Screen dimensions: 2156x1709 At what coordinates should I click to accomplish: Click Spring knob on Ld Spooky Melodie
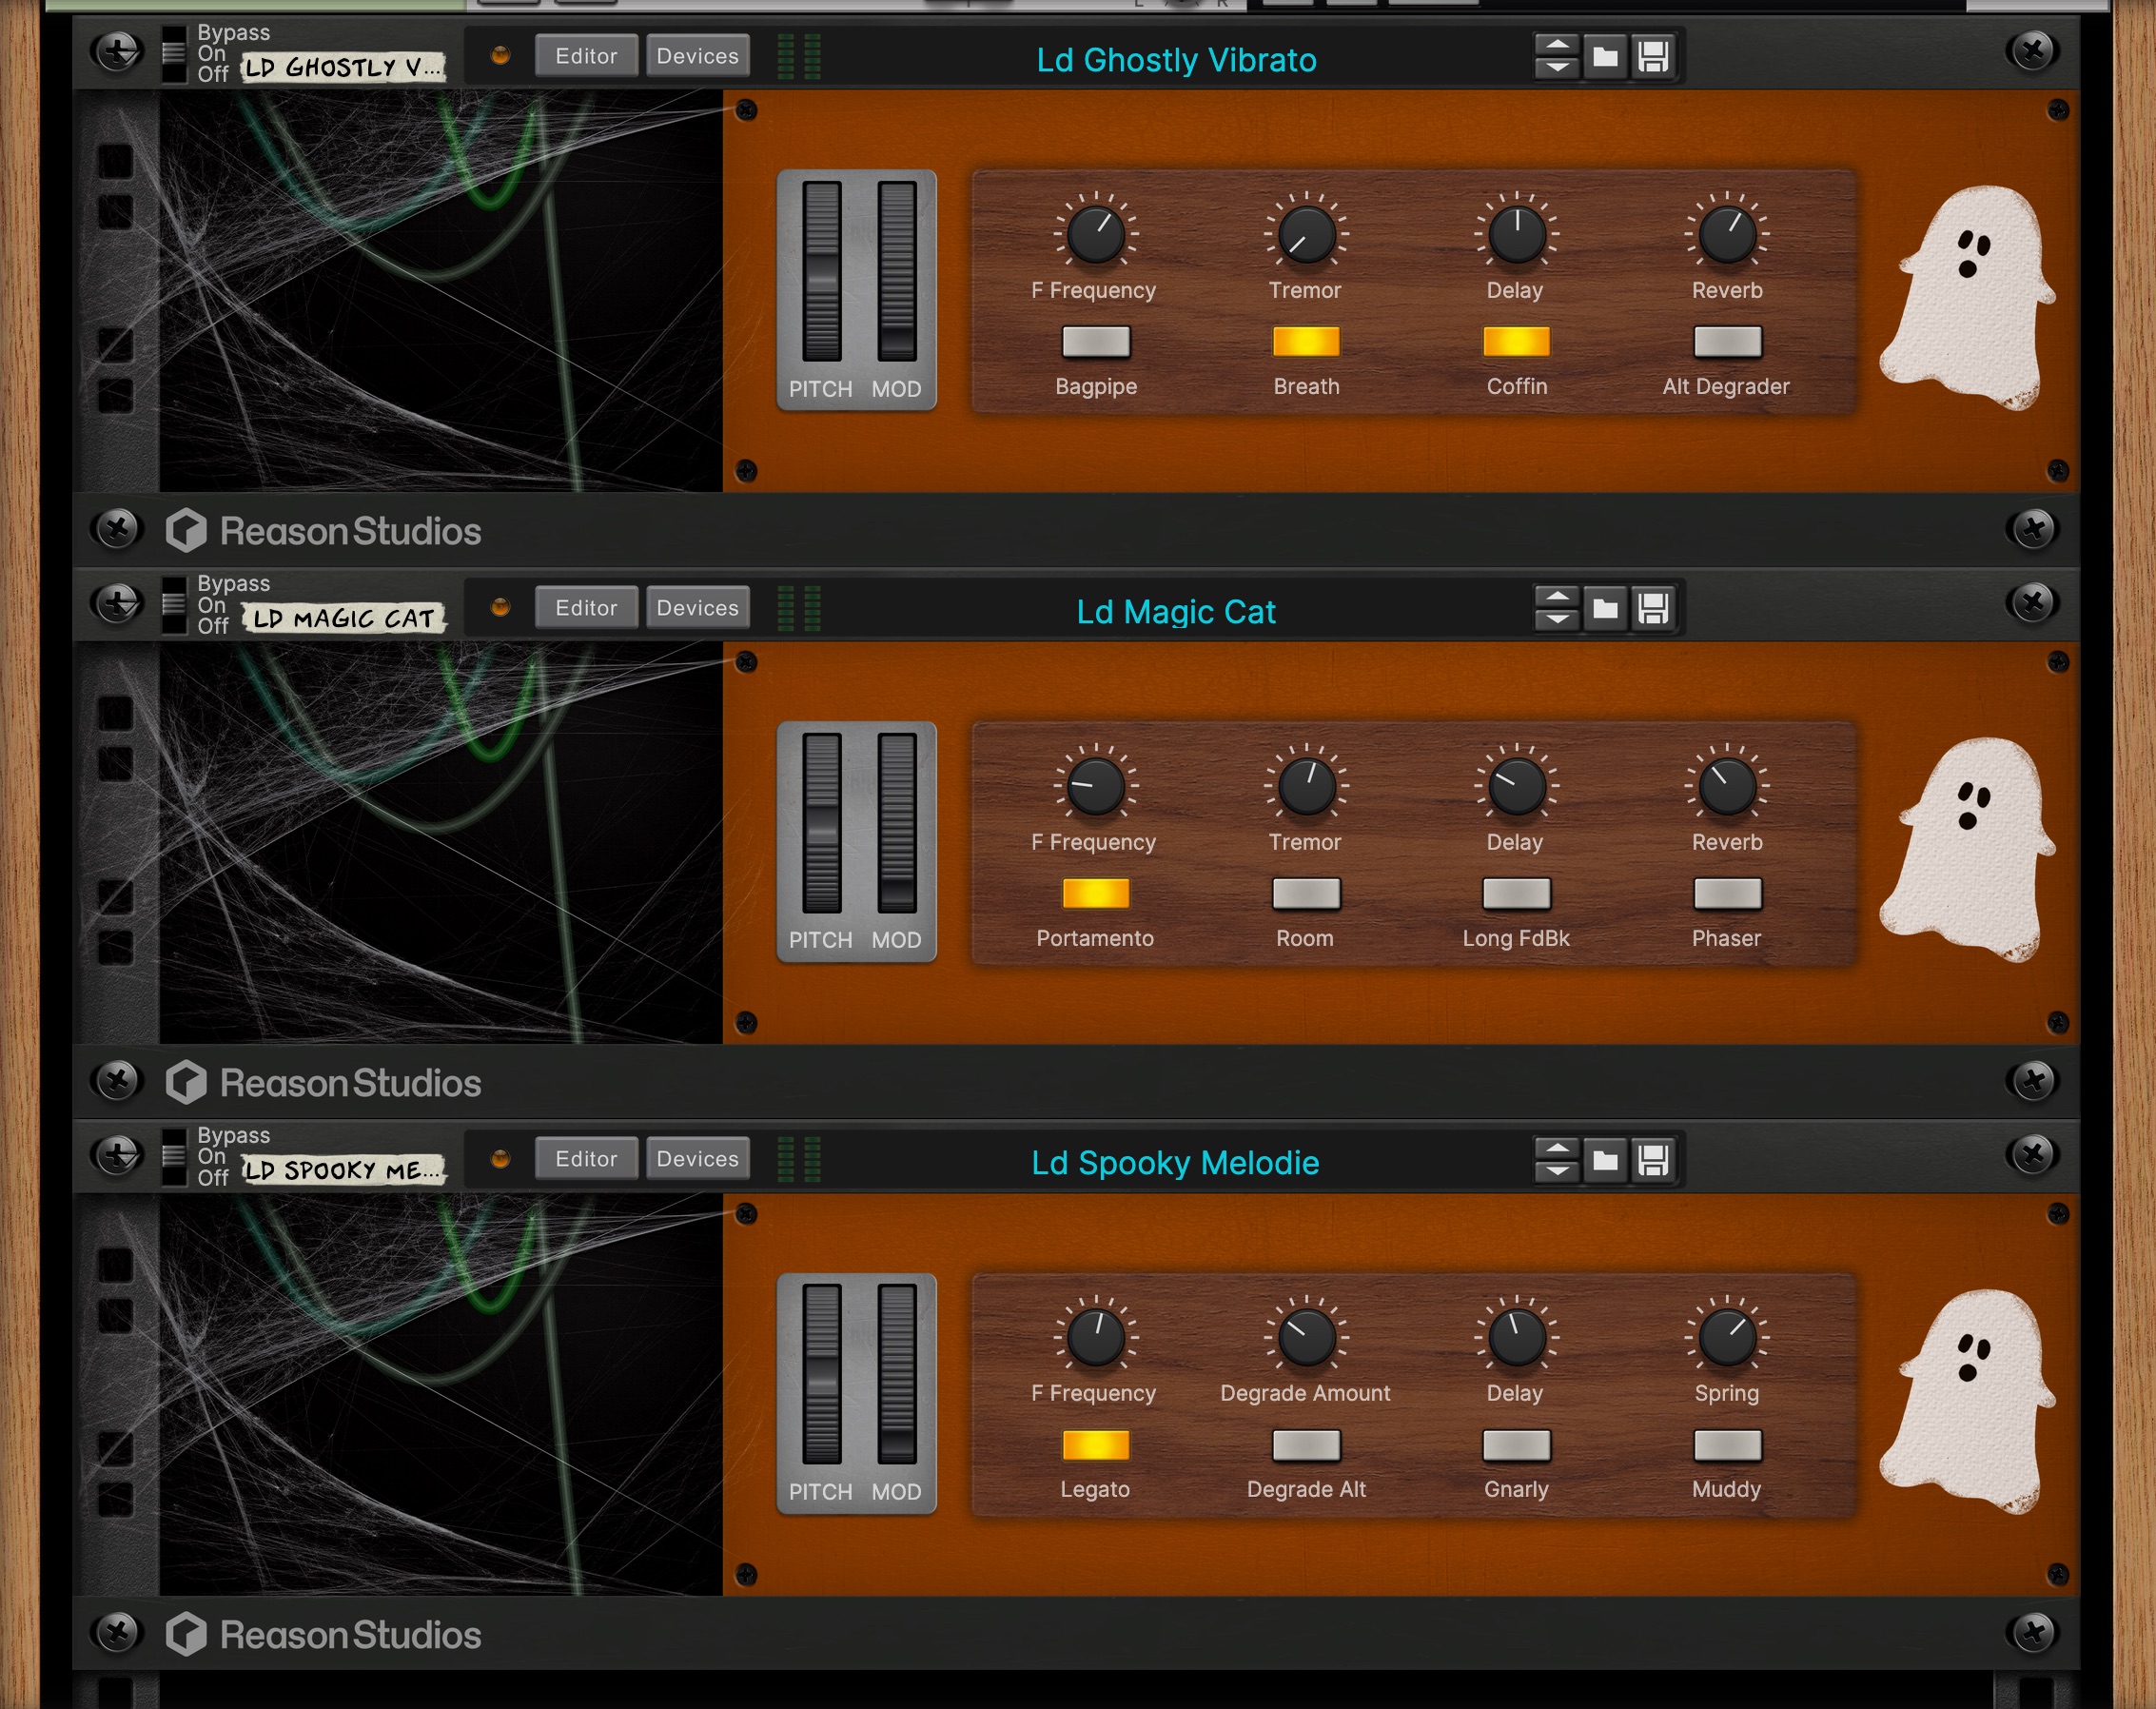click(x=1728, y=1338)
